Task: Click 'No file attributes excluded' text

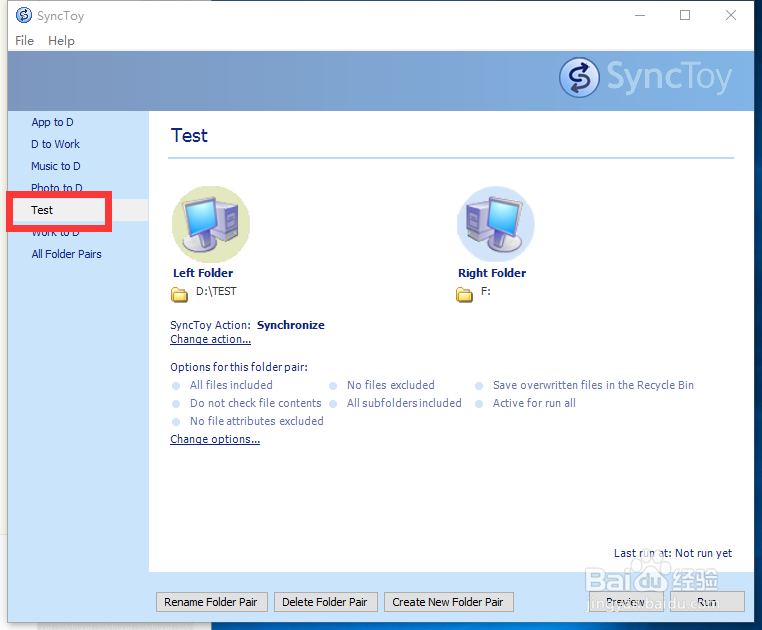Action: tap(257, 421)
